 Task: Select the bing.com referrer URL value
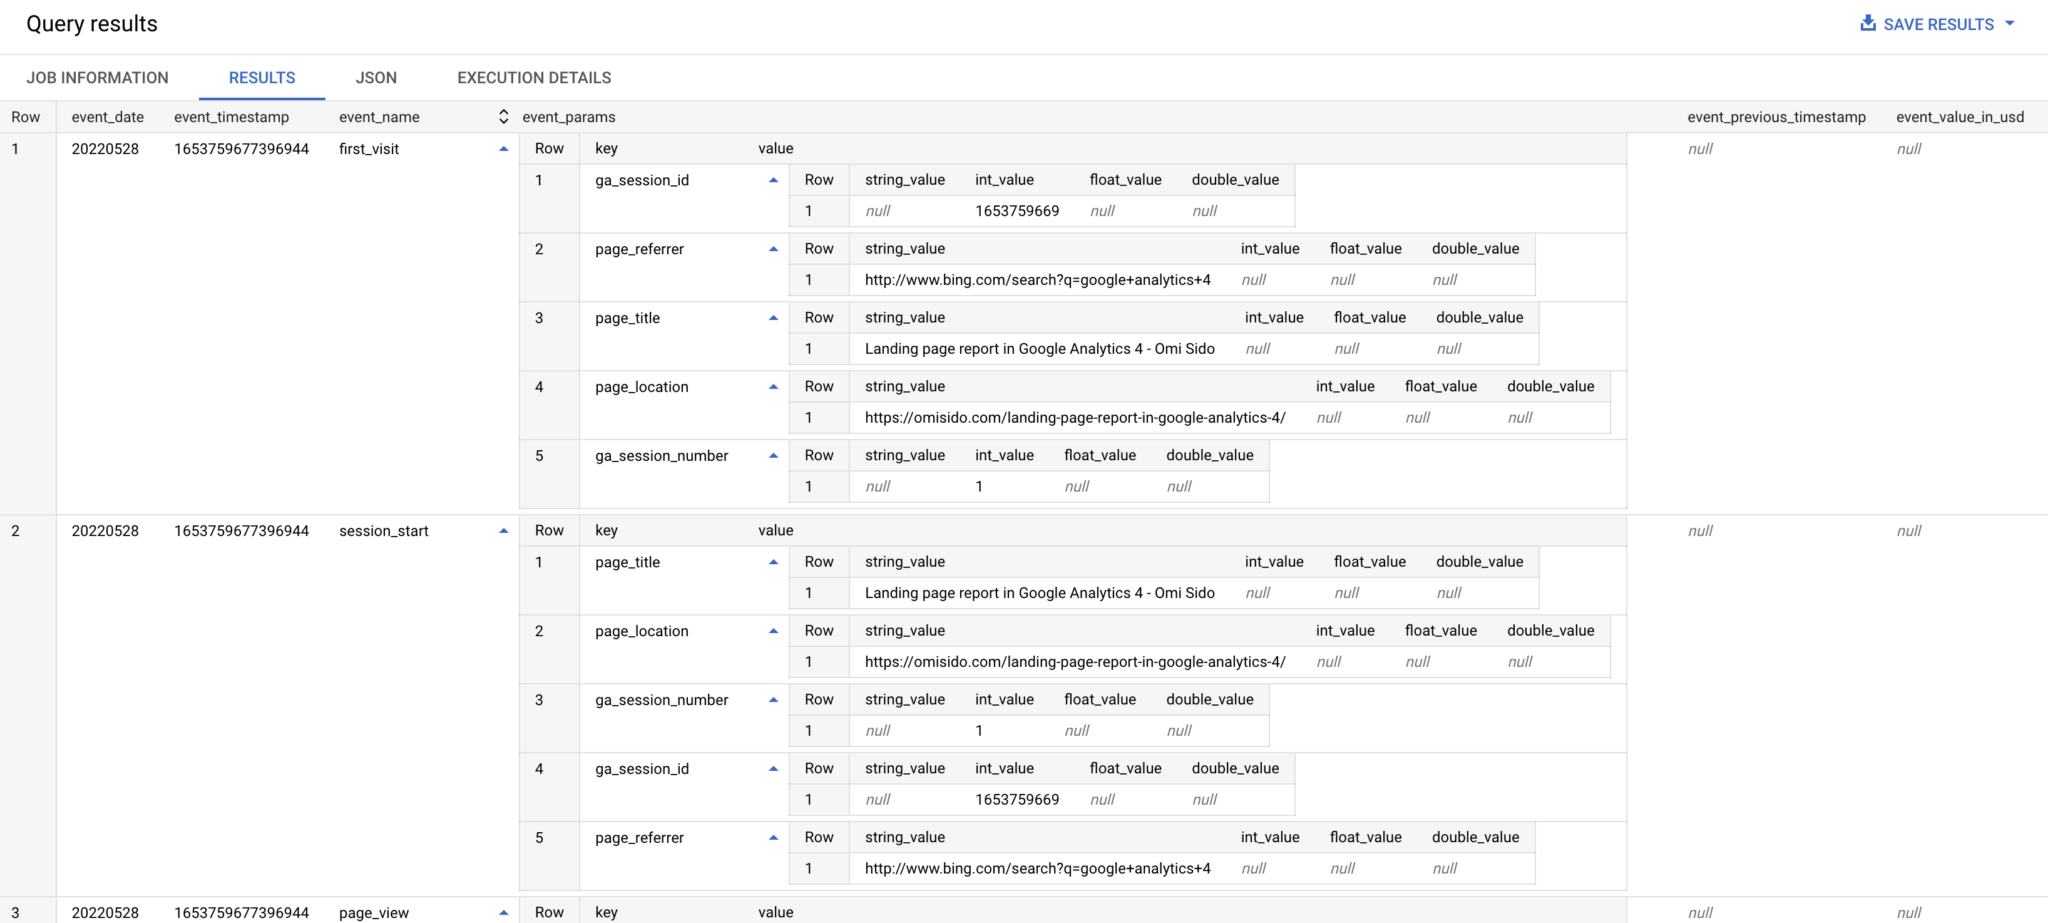pos(1035,280)
